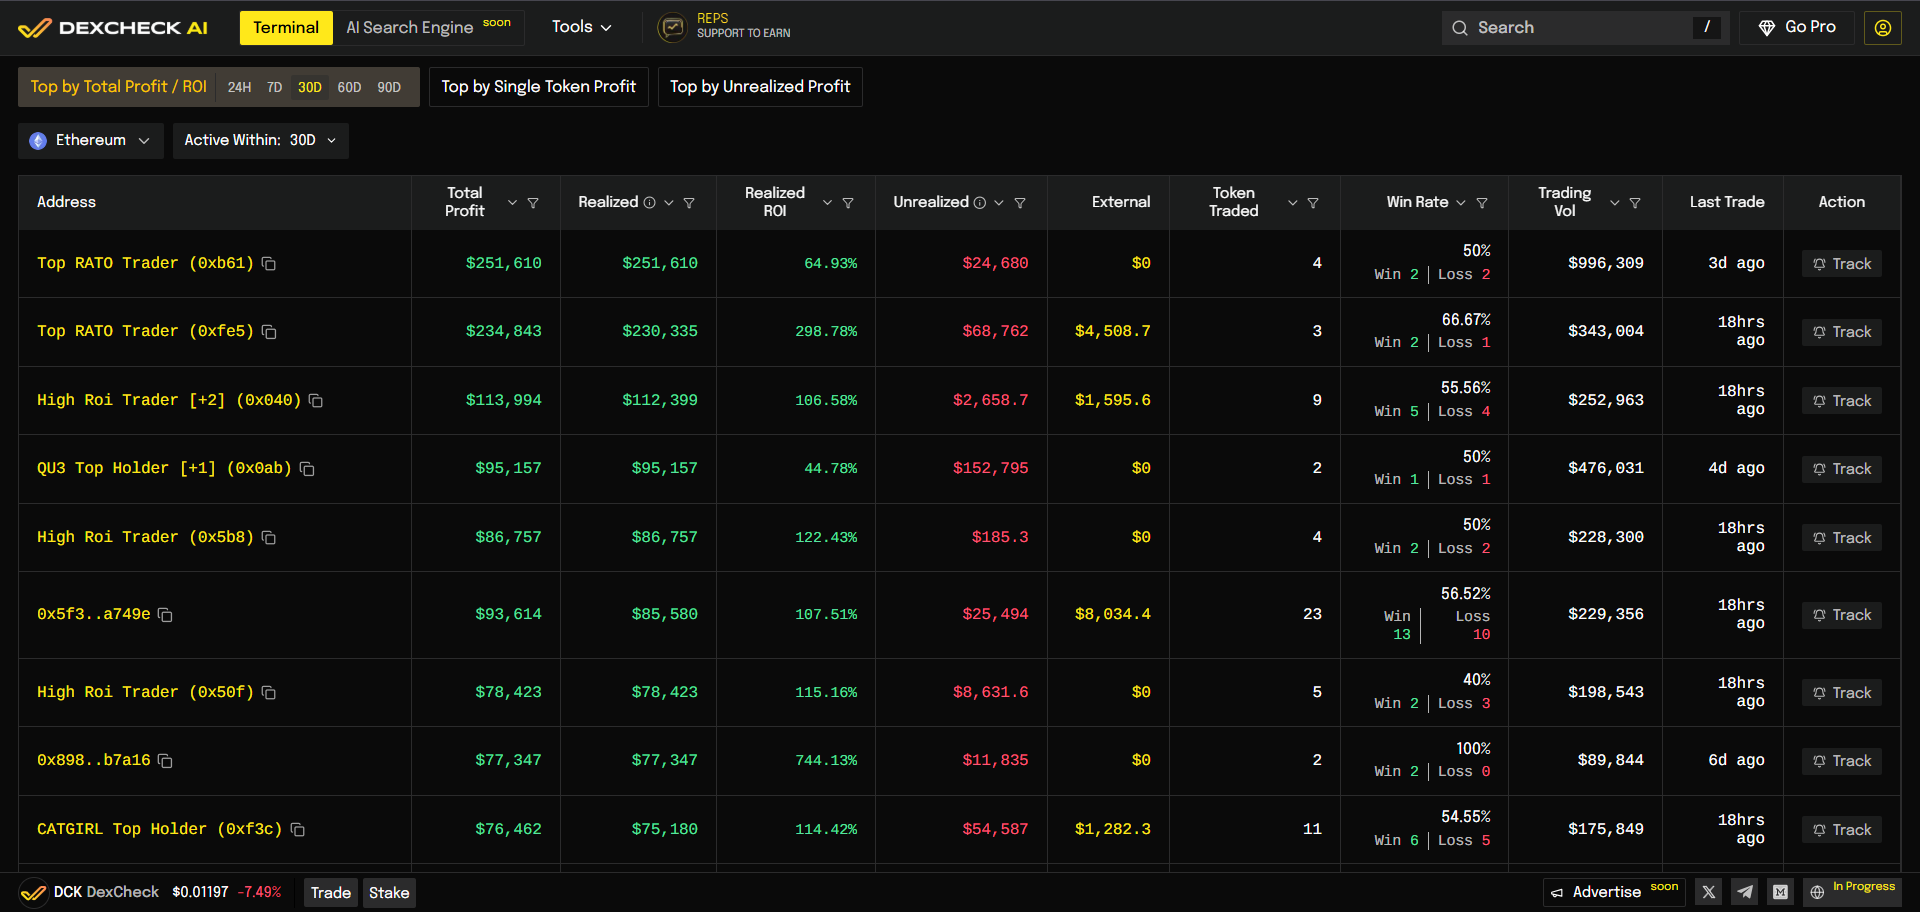Copy address of 0x5f3..a749e wallet
The height and width of the screenshot is (912, 1920).
[166, 615]
